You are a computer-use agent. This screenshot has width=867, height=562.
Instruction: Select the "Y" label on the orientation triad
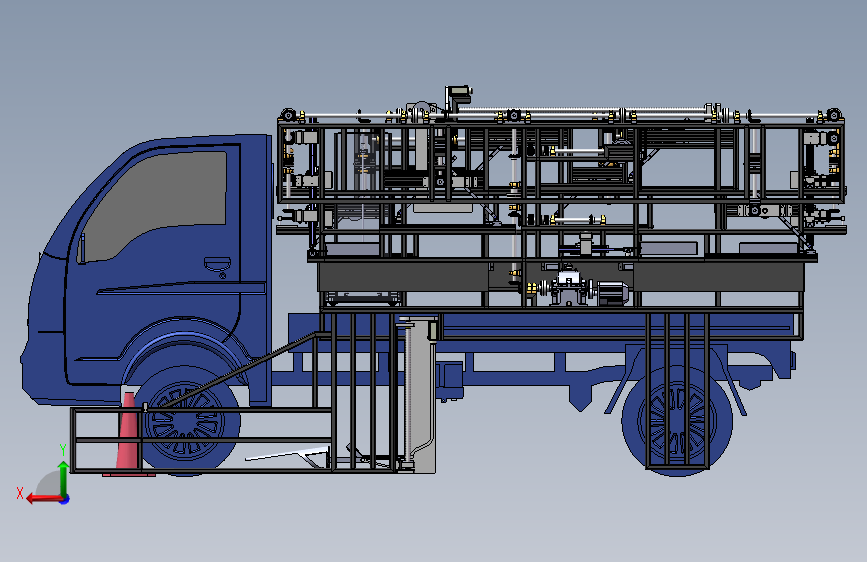pyautogui.click(x=62, y=450)
